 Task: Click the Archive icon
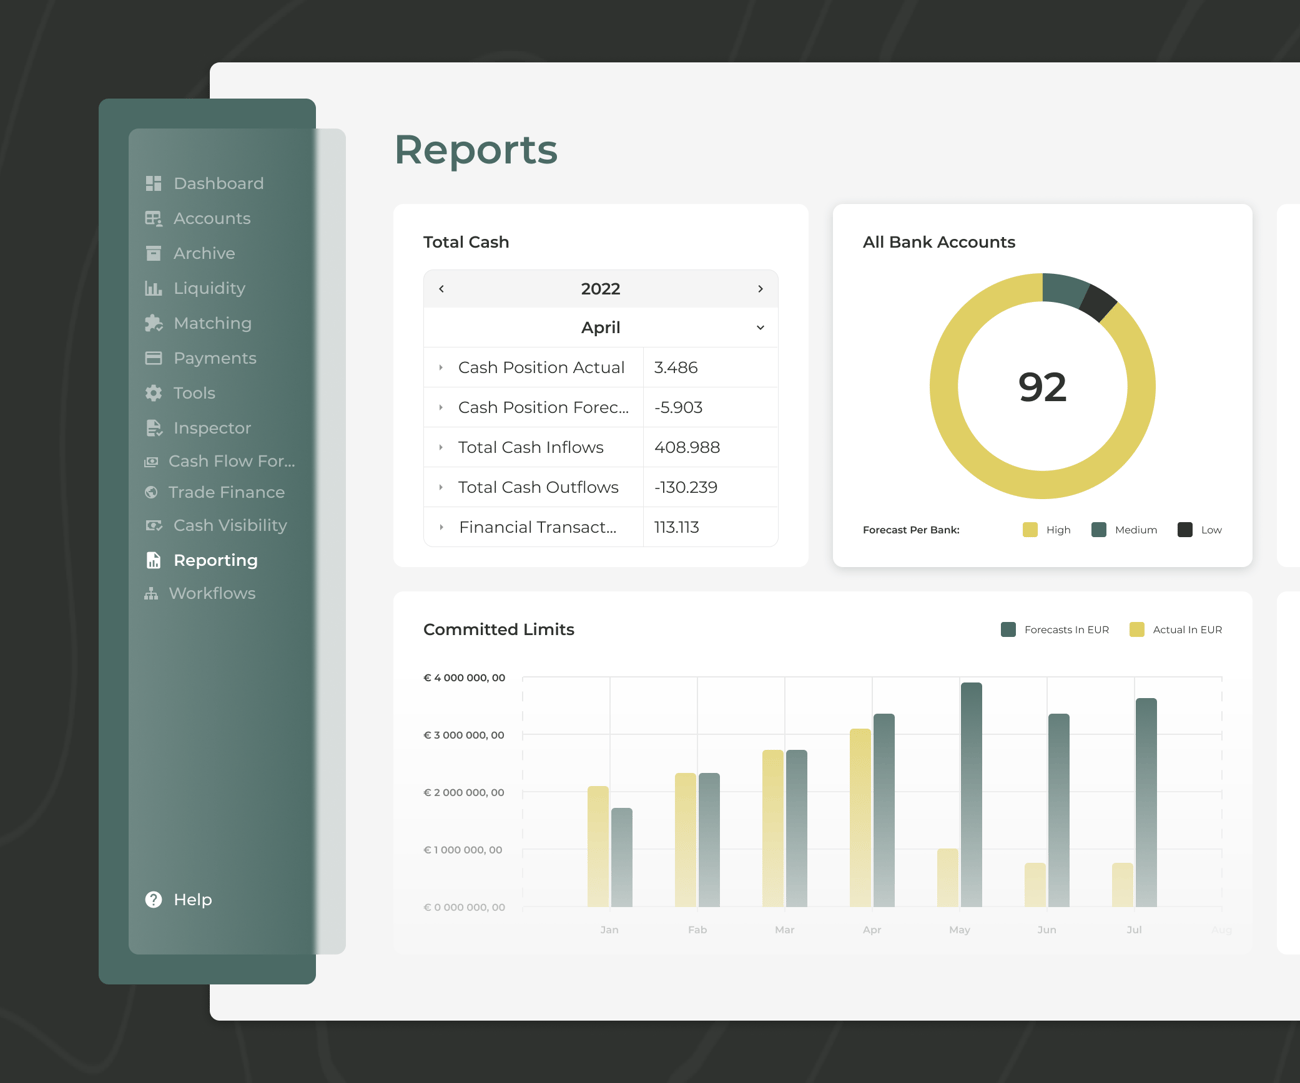[x=152, y=253]
